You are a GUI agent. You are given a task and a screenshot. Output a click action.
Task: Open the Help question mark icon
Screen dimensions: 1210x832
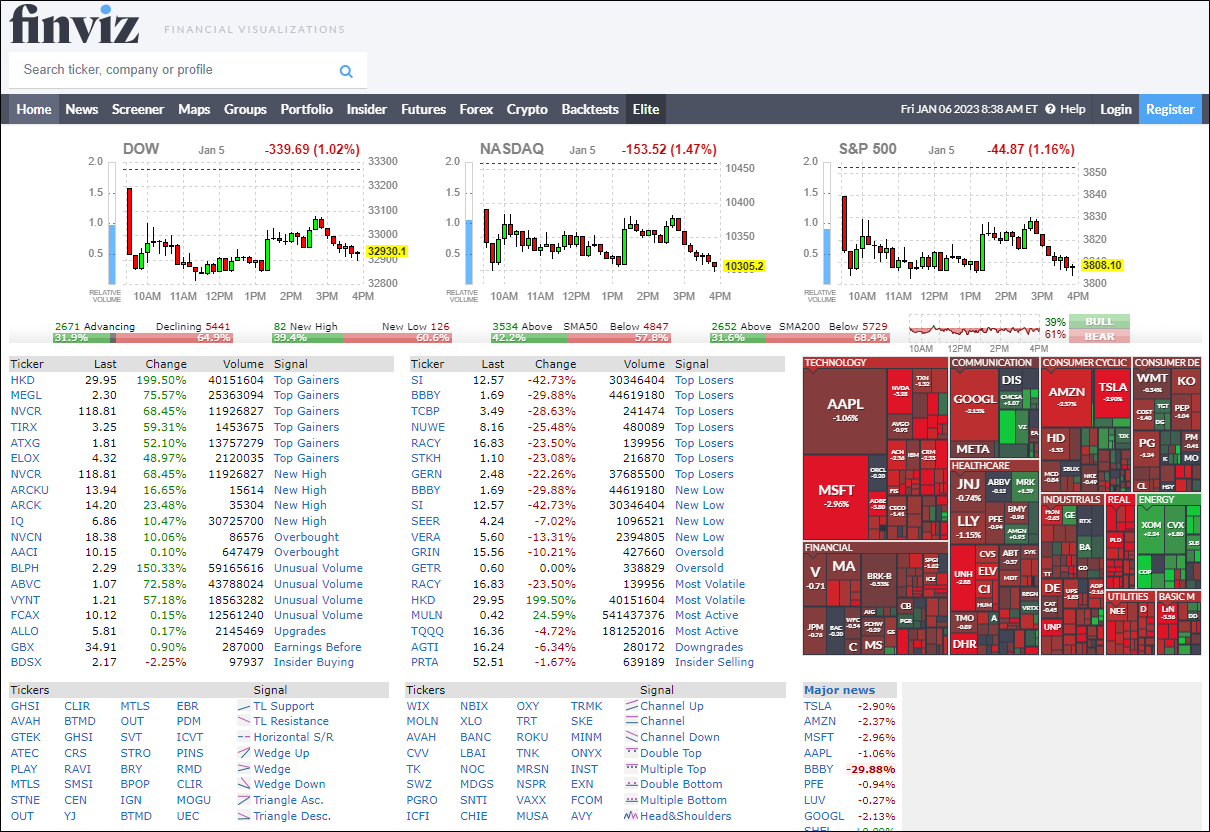pyautogui.click(x=1050, y=109)
